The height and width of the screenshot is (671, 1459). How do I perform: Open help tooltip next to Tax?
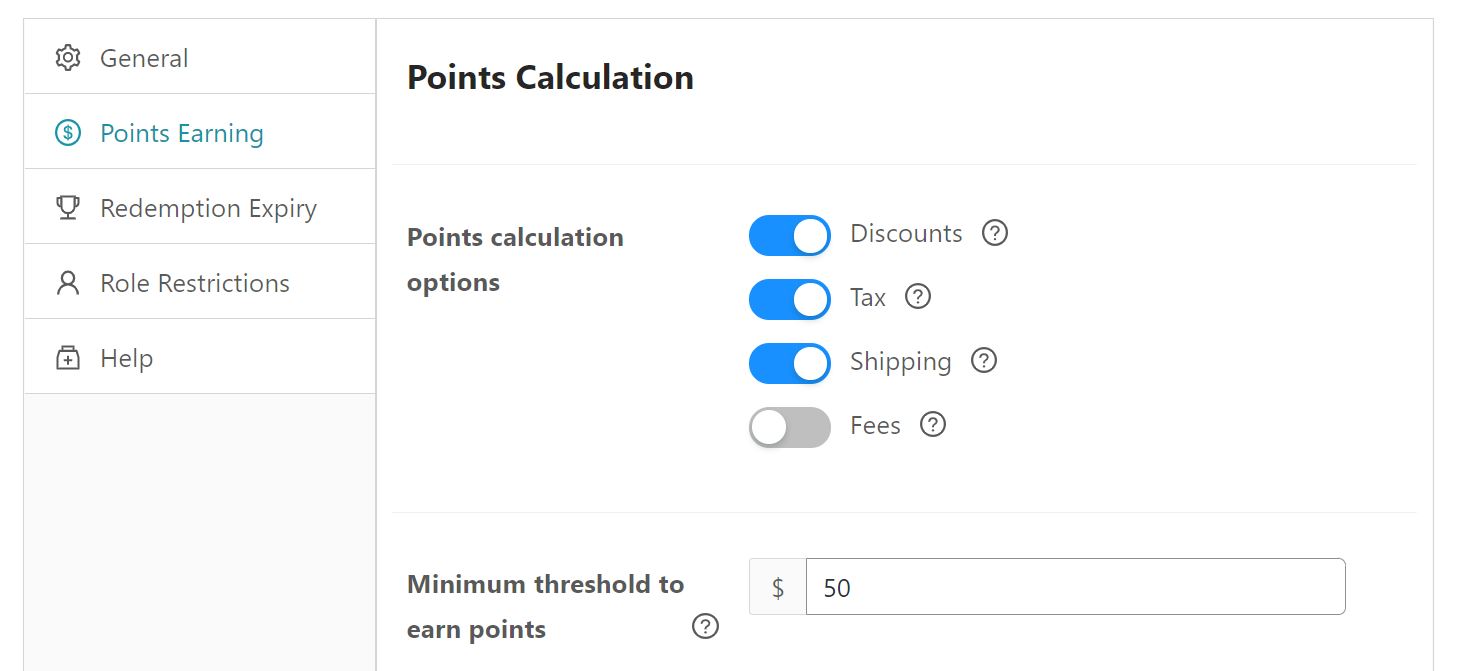917,297
